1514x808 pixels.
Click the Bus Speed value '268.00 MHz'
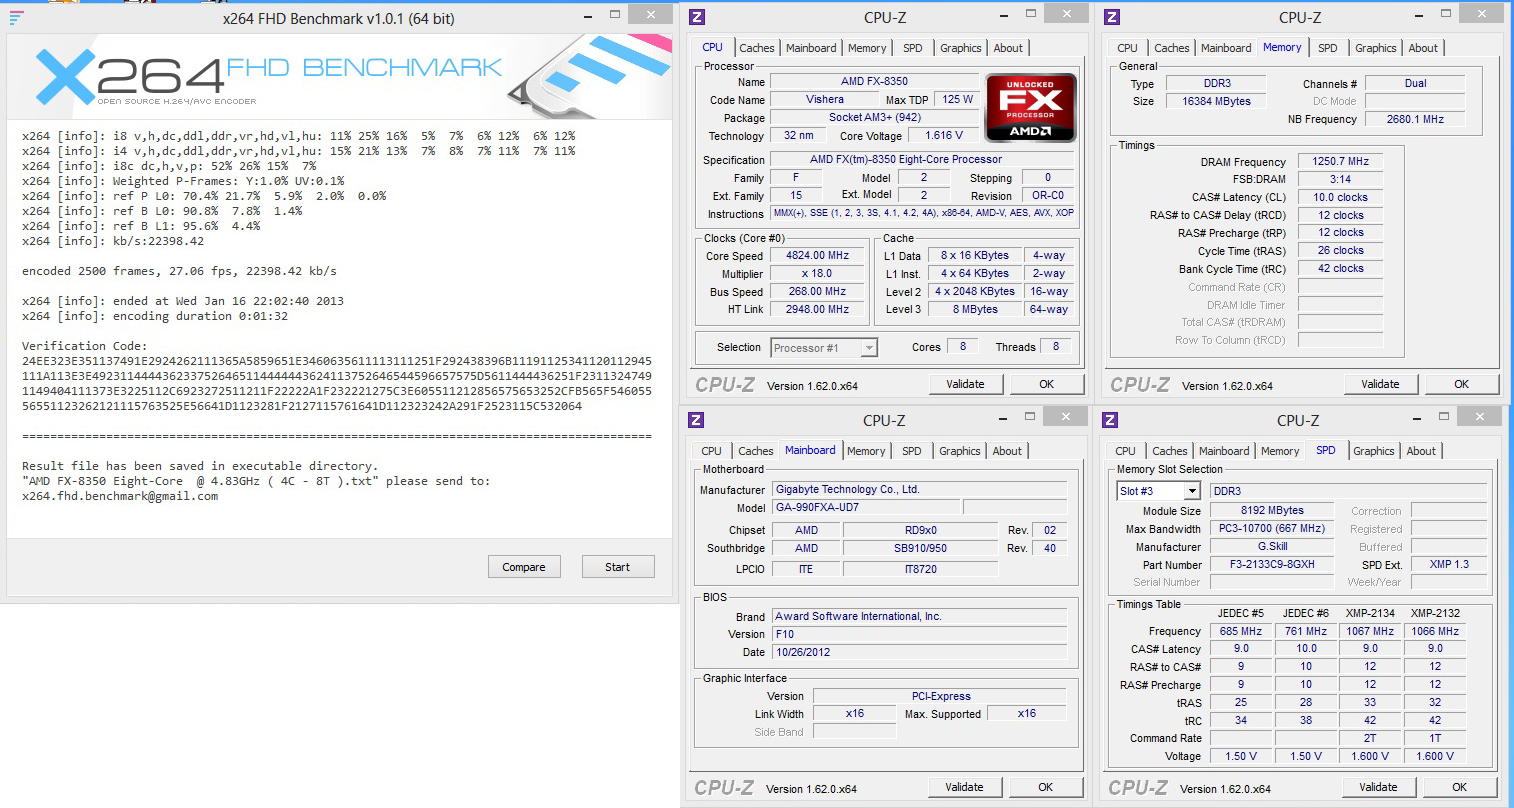tap(818, 291)
